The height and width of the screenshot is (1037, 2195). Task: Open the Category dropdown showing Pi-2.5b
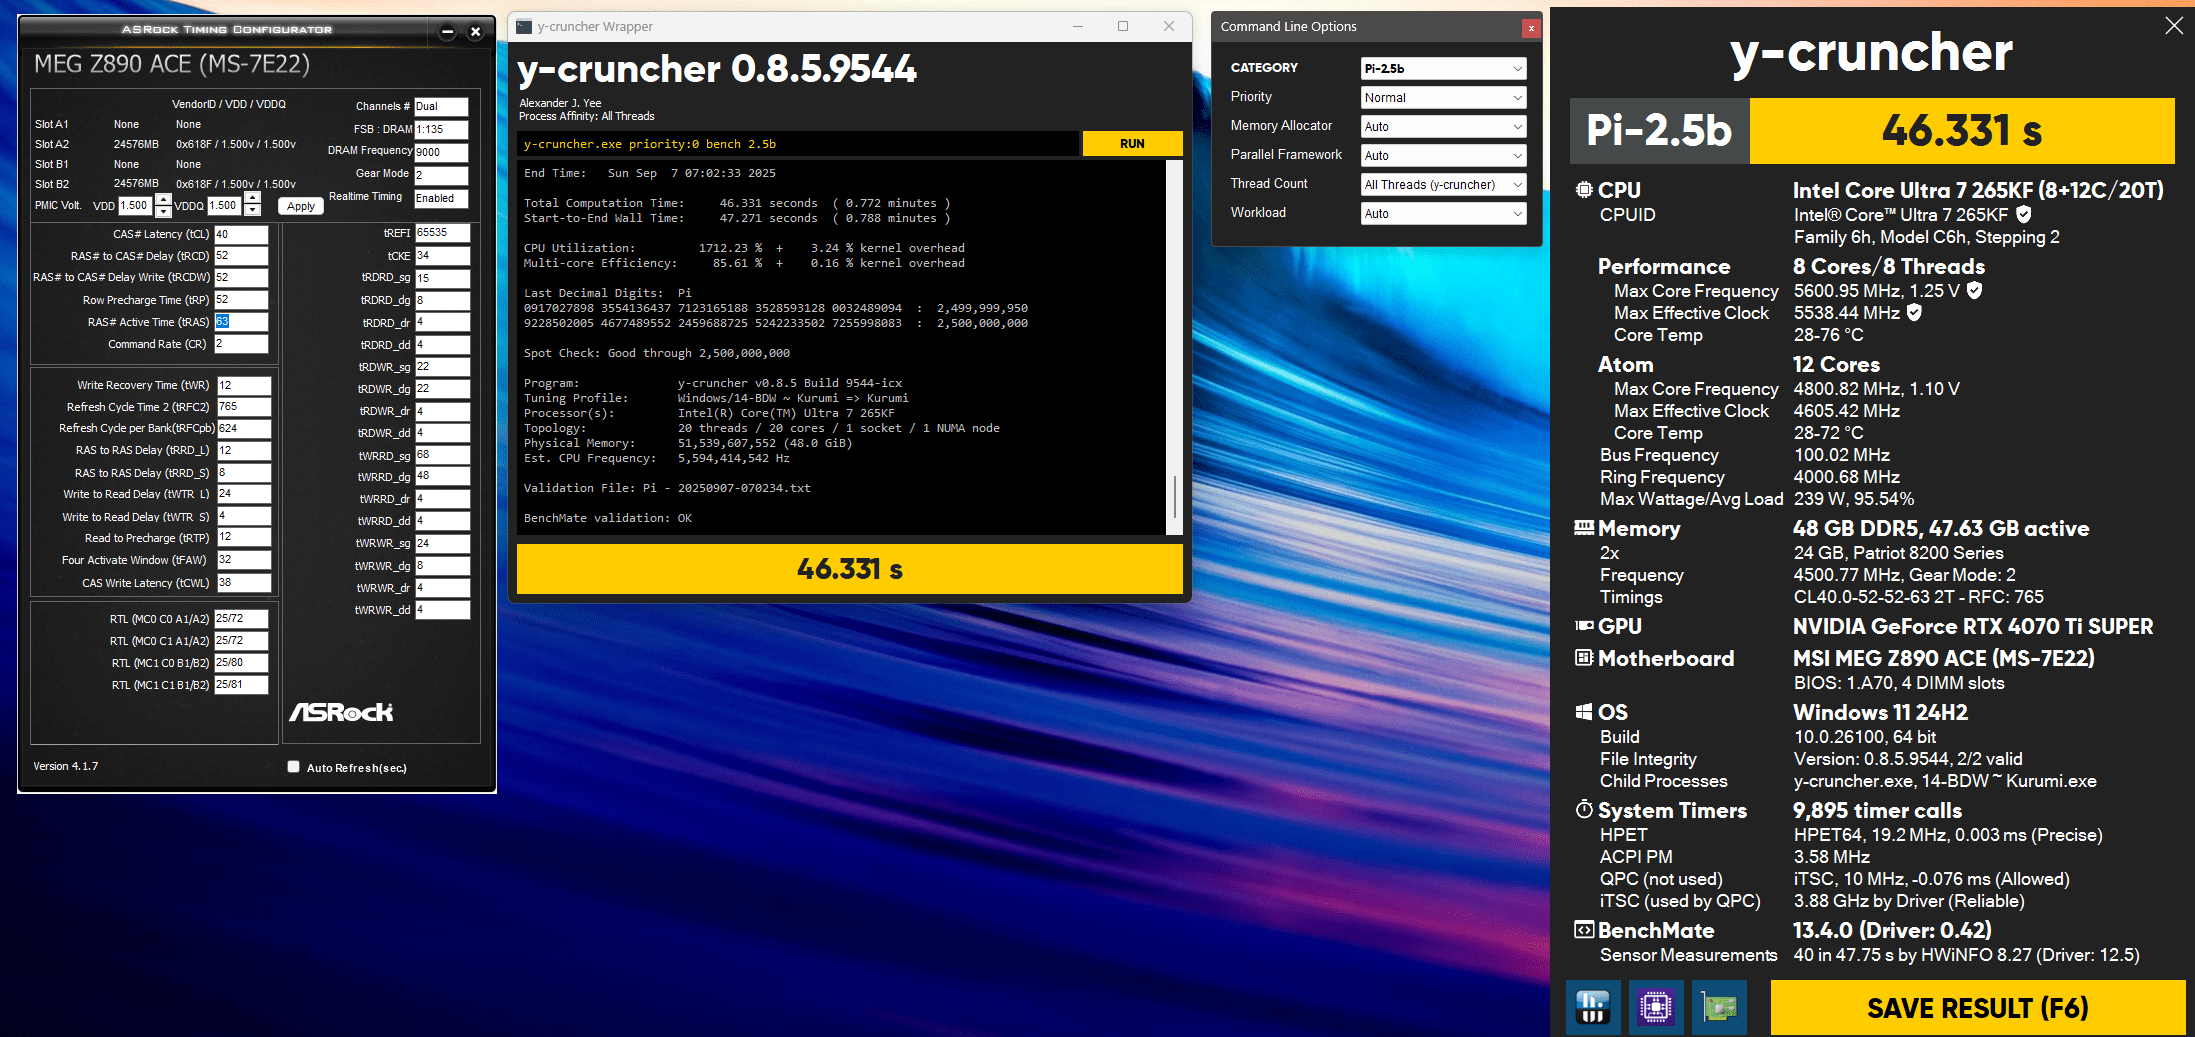[x=1443, y=68]
